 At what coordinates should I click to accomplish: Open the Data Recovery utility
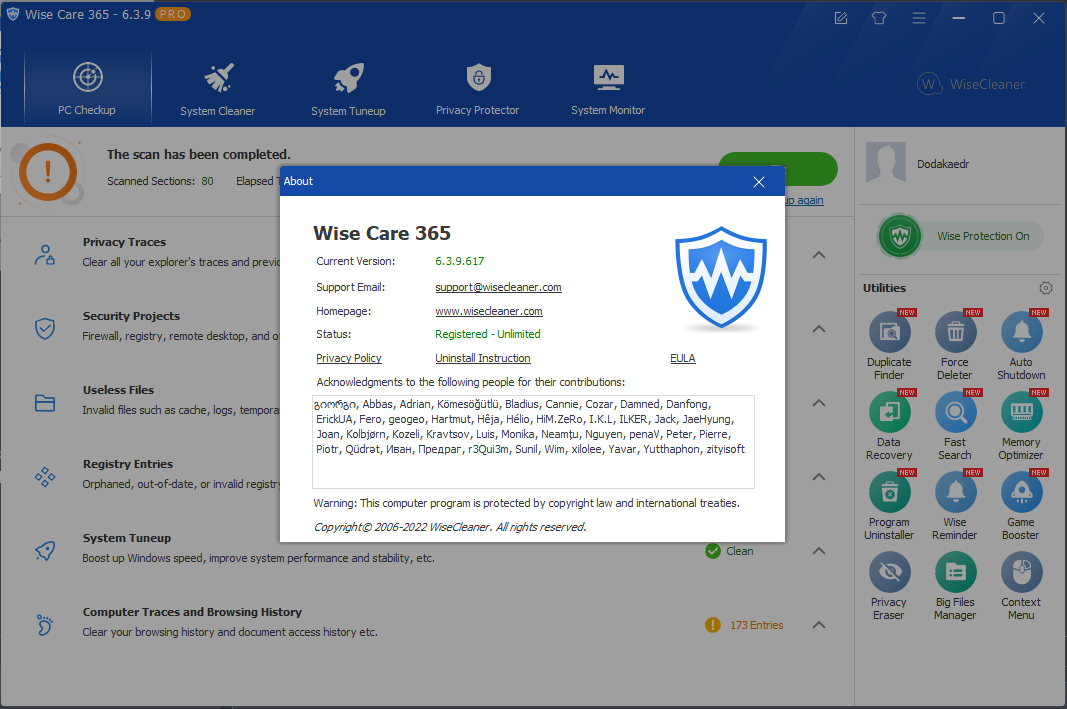coord(889,426)
